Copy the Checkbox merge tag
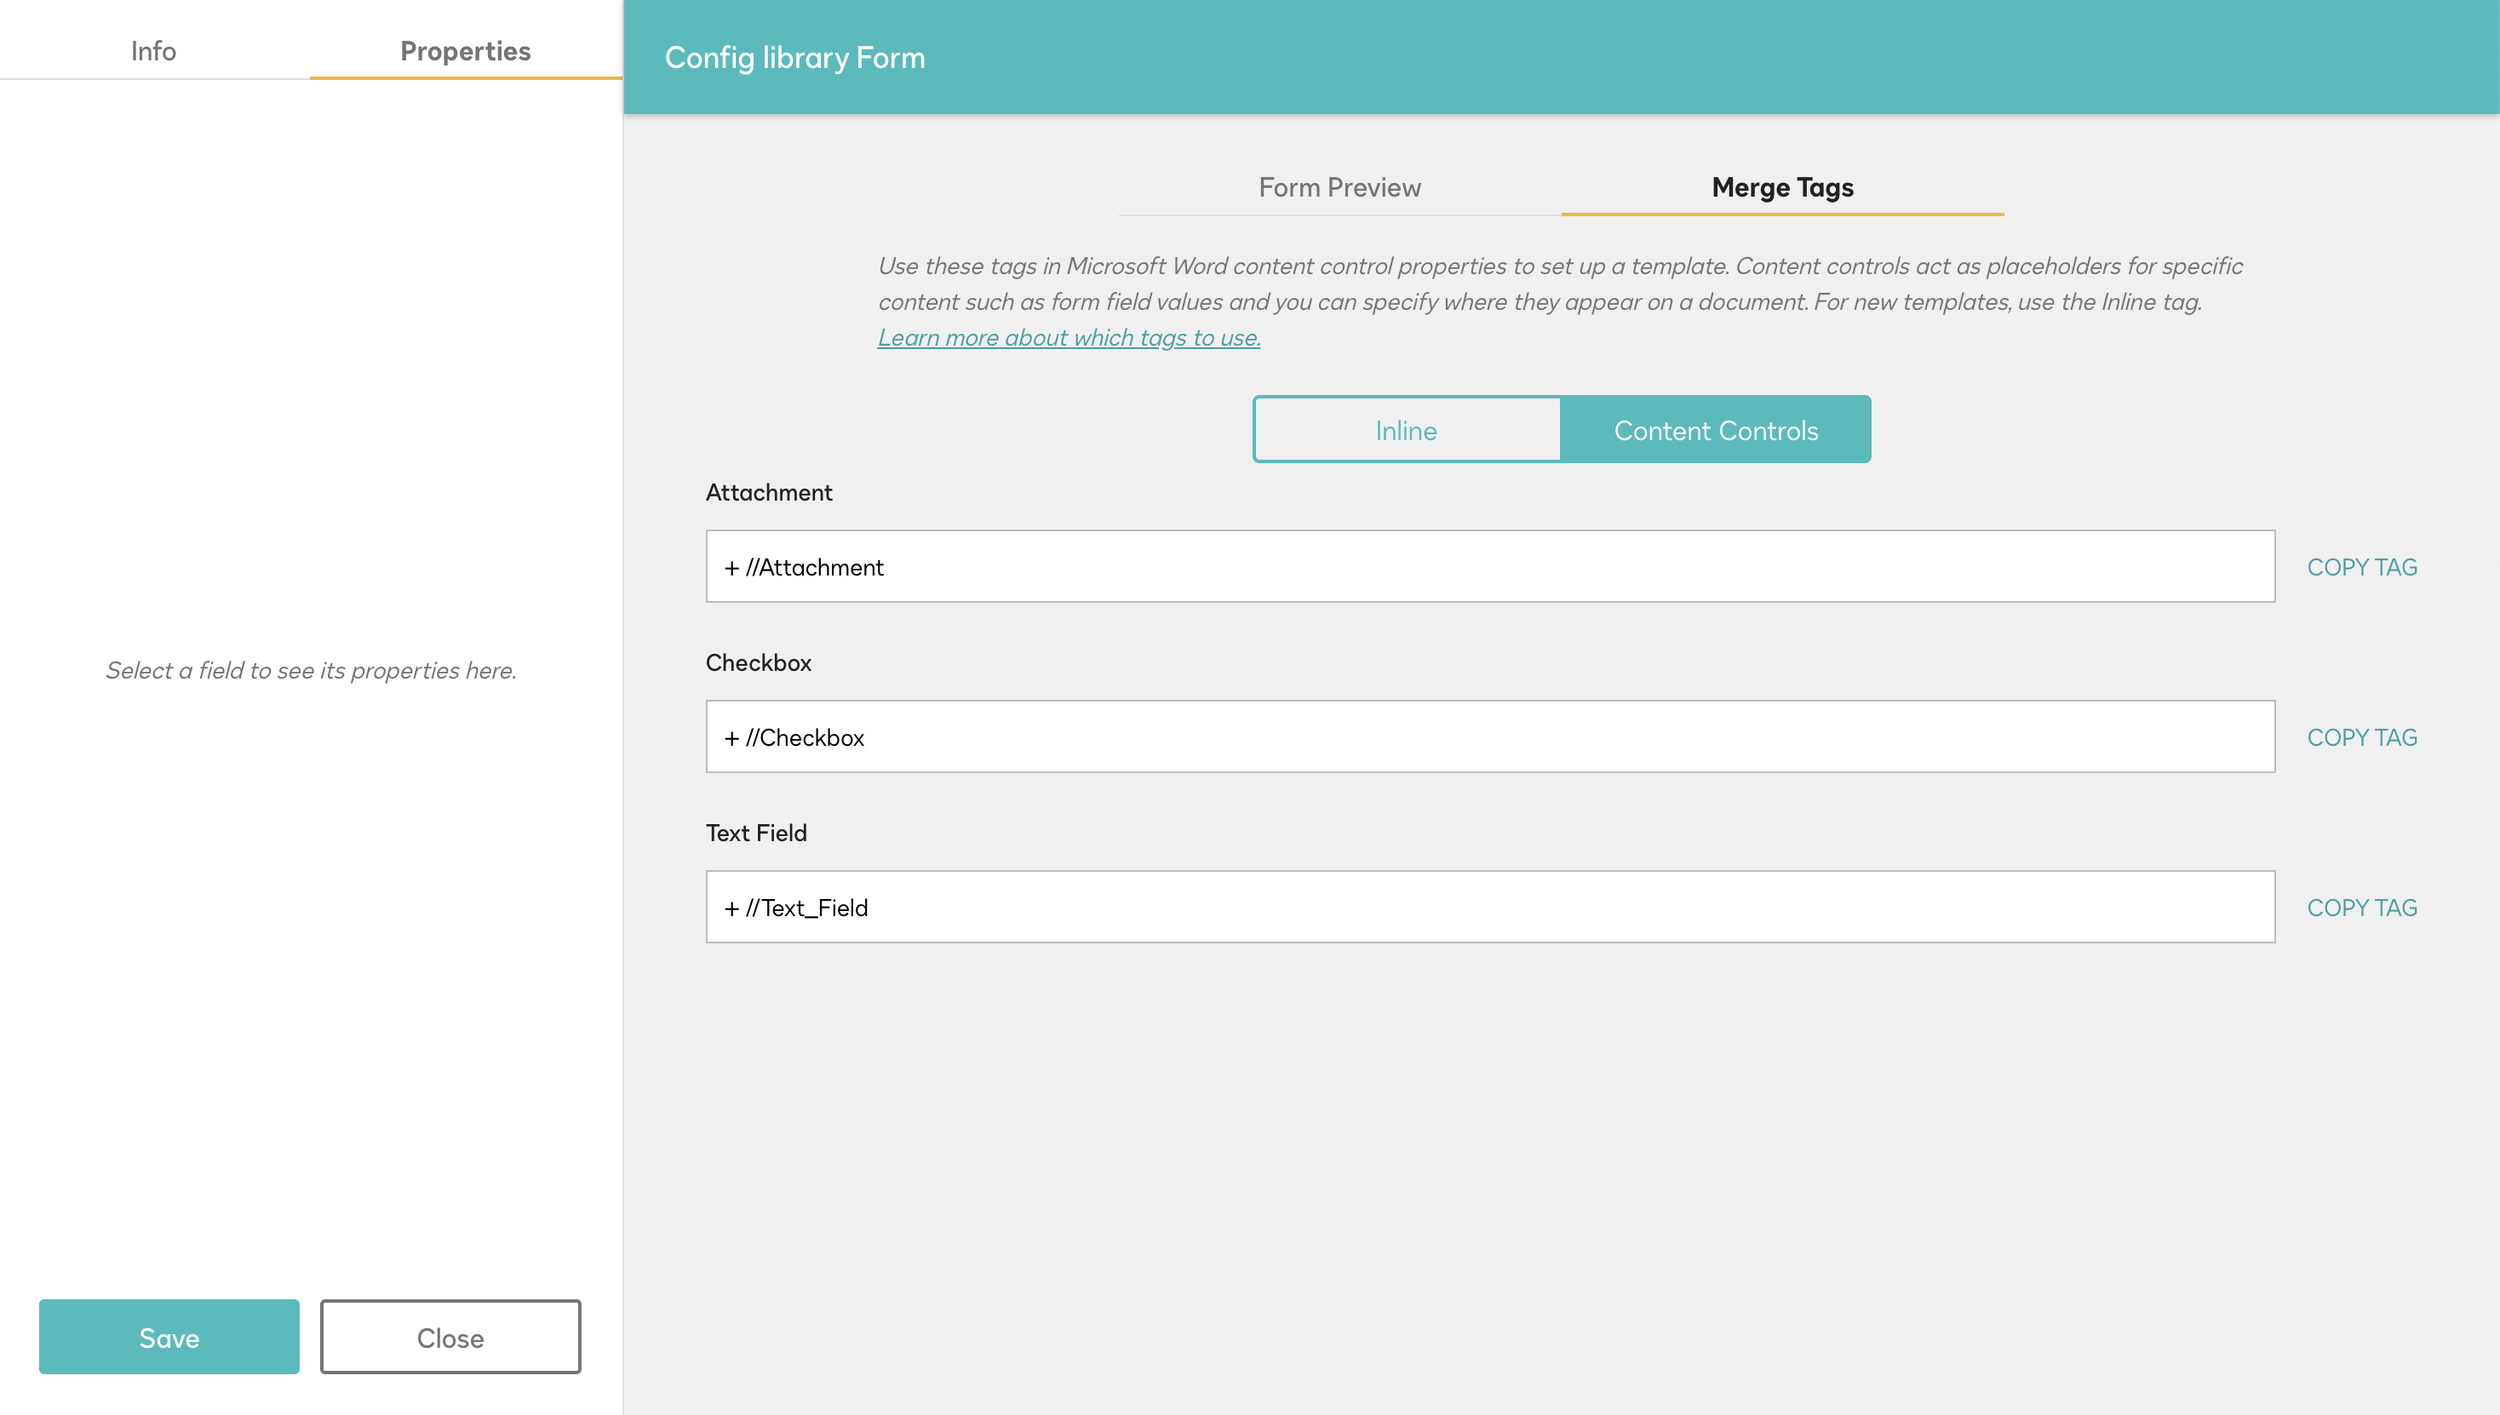This screenshot has height=1415, width=2500. pyautogui.click(x=2361, y=737)
